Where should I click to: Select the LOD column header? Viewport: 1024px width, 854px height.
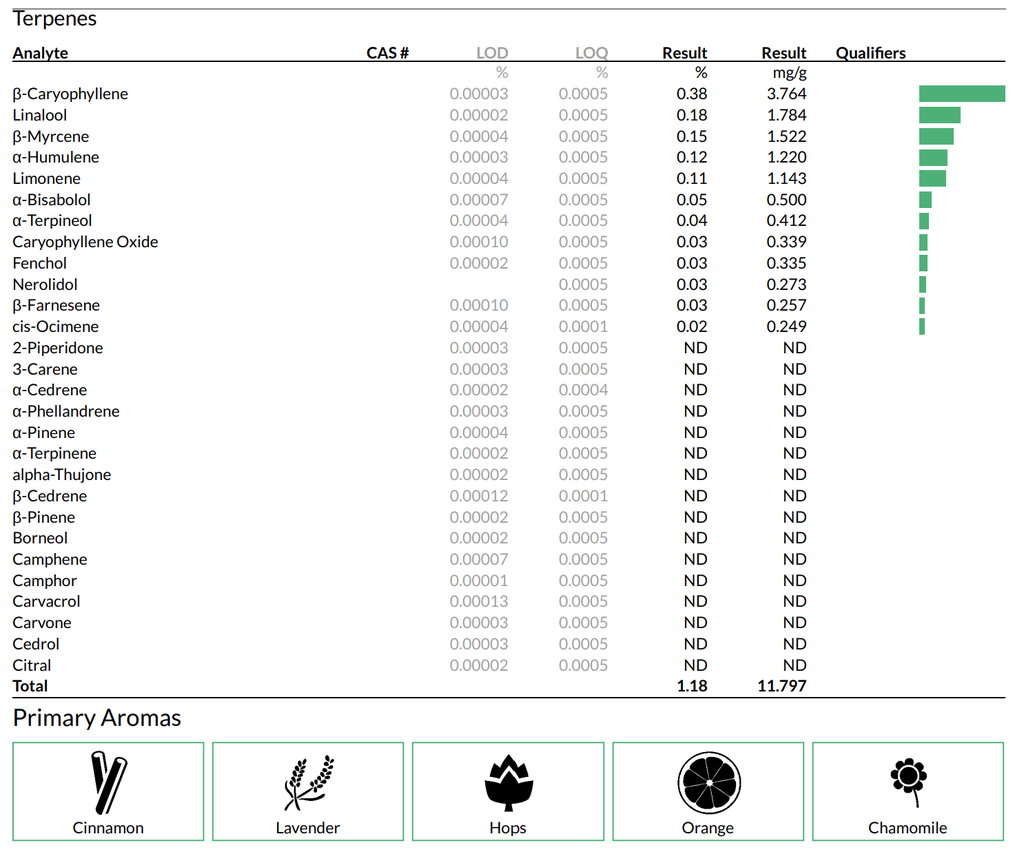(x=491, y=53)
